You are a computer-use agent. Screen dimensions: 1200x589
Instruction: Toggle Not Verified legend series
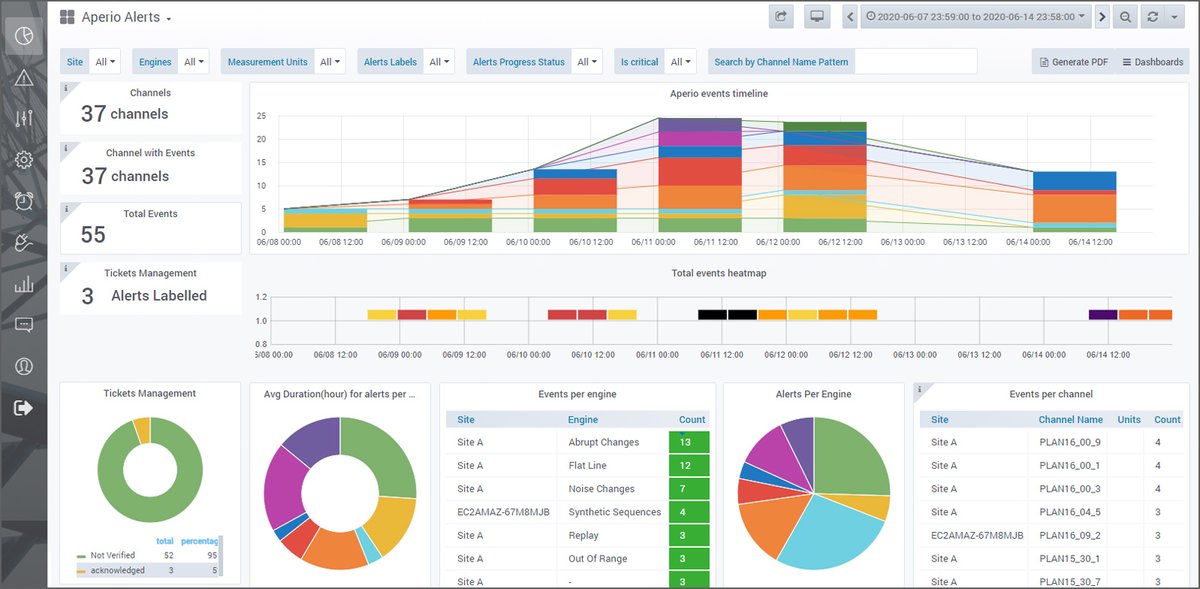(111, 555)
